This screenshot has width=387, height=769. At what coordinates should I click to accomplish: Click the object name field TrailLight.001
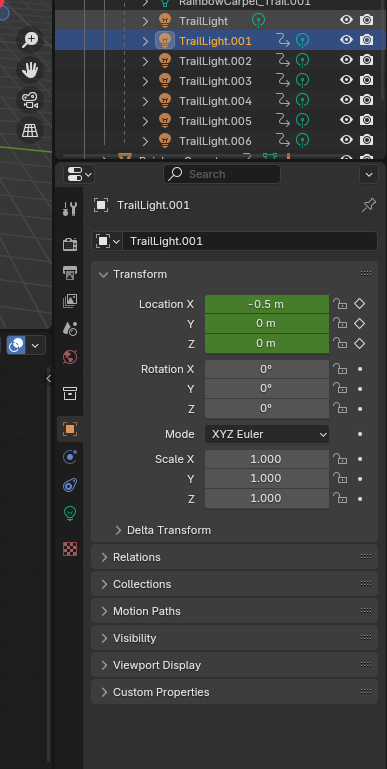pyautogui.click(x=250, y=241)
